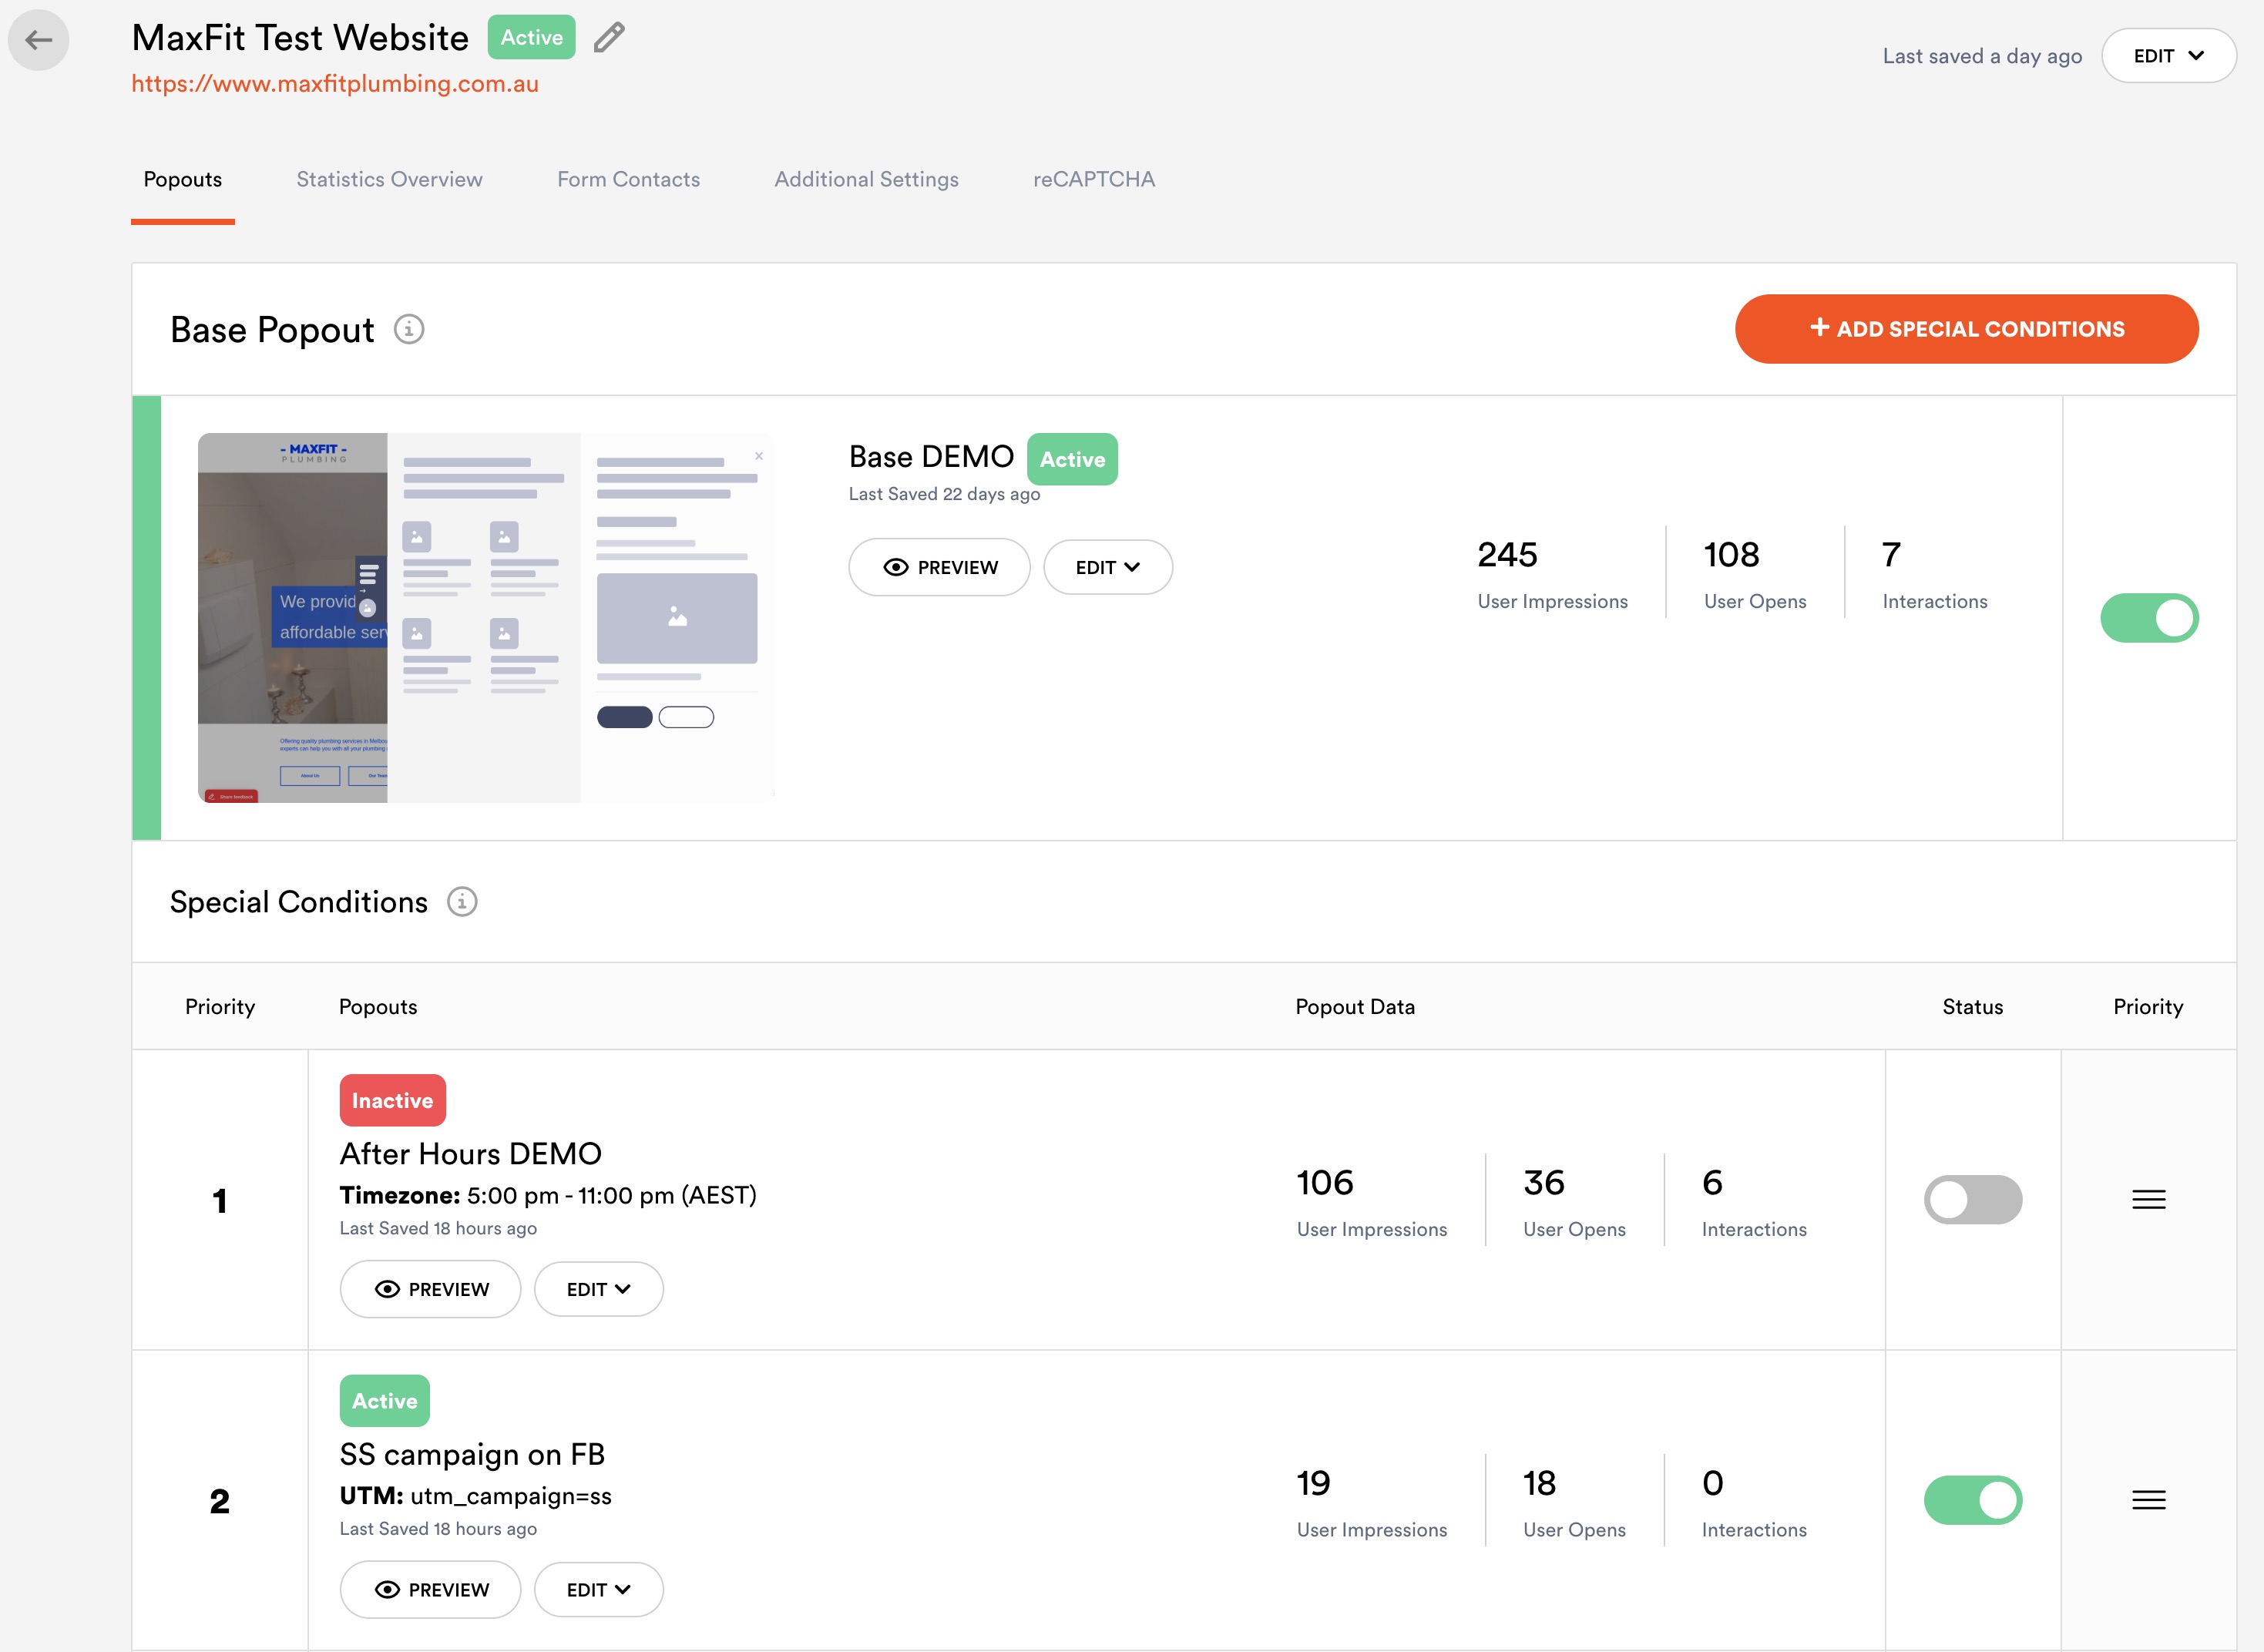Click the Active badge next to Base DEMO
Image resolution: width=2264 pixels, height=1652 pixels.
pyautogui.click(x=1072, y=459)
